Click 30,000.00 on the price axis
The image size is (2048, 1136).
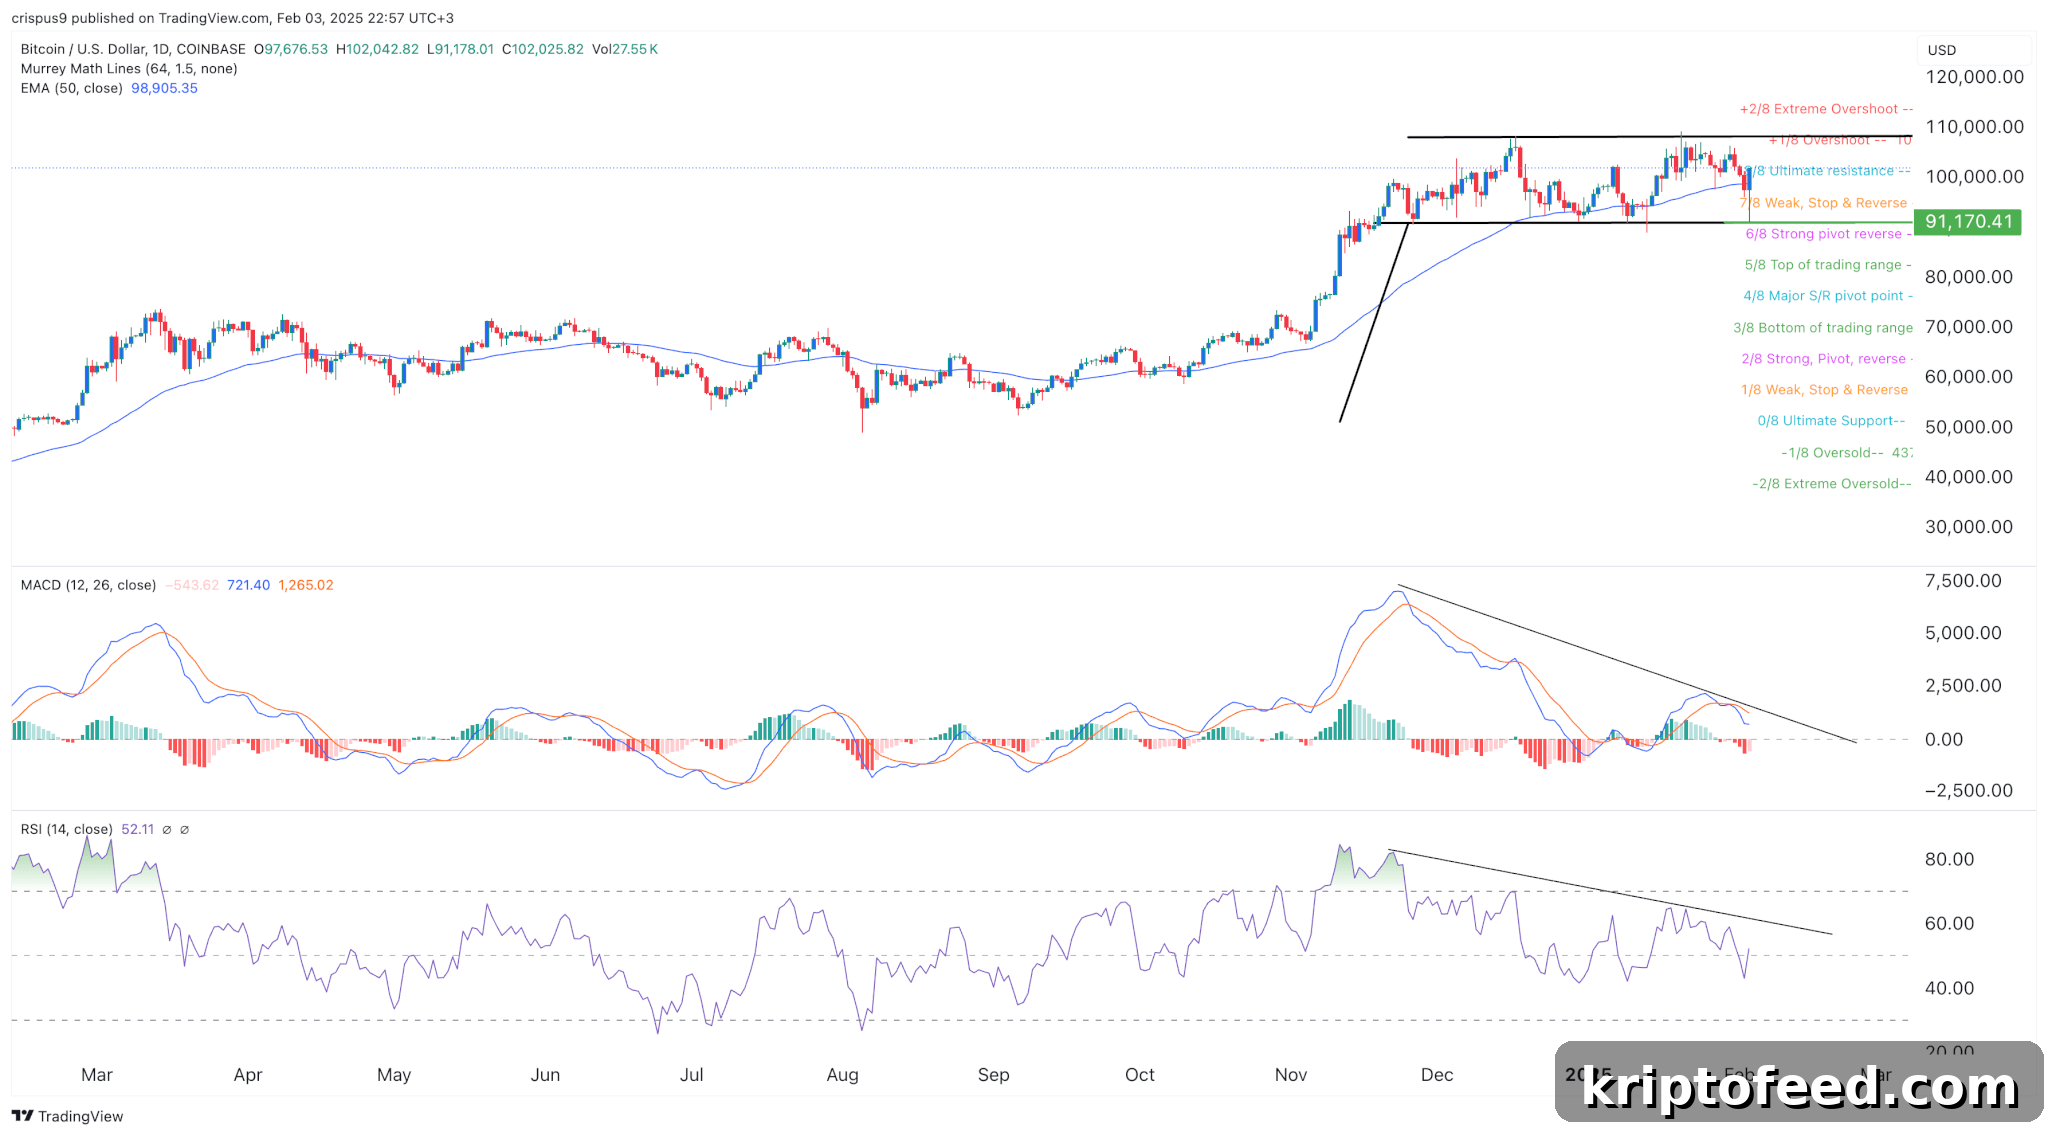1969,527
